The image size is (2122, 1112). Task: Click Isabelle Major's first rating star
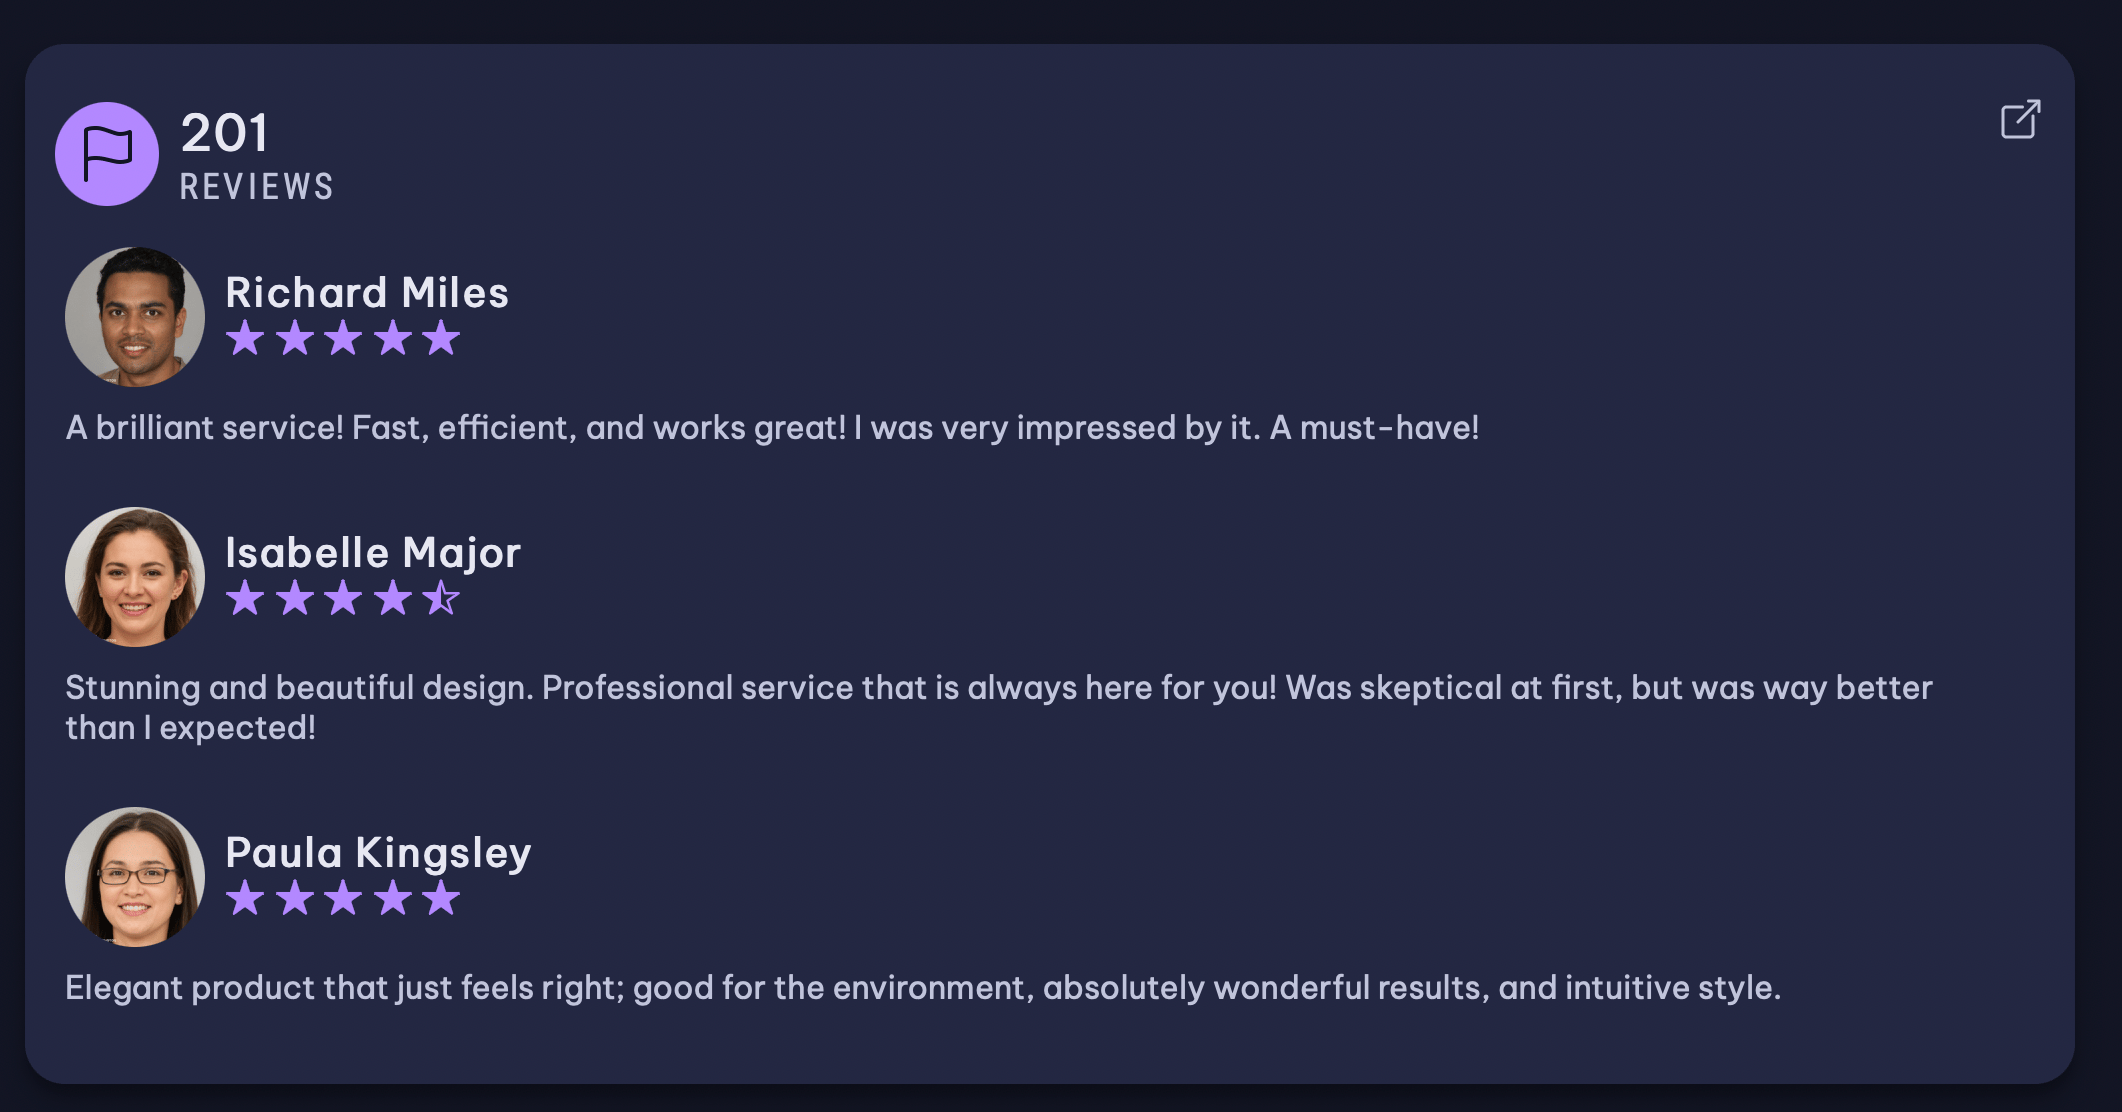[x=245, y=598]
